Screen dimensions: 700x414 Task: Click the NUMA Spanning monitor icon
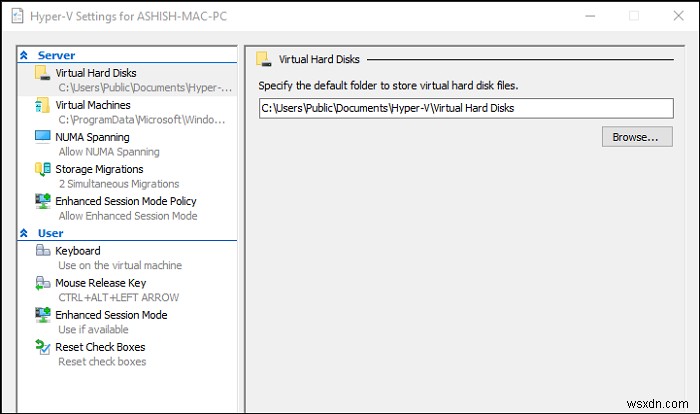tap(42, 137)
